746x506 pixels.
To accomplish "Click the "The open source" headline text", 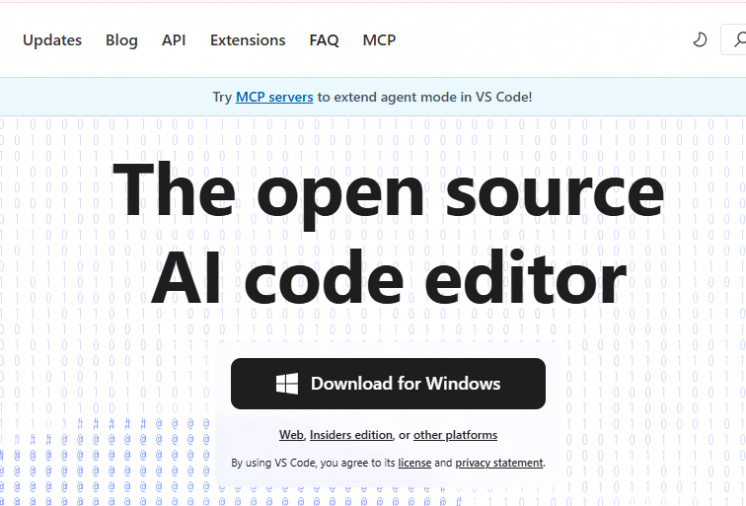I will [x=388, y=190].
